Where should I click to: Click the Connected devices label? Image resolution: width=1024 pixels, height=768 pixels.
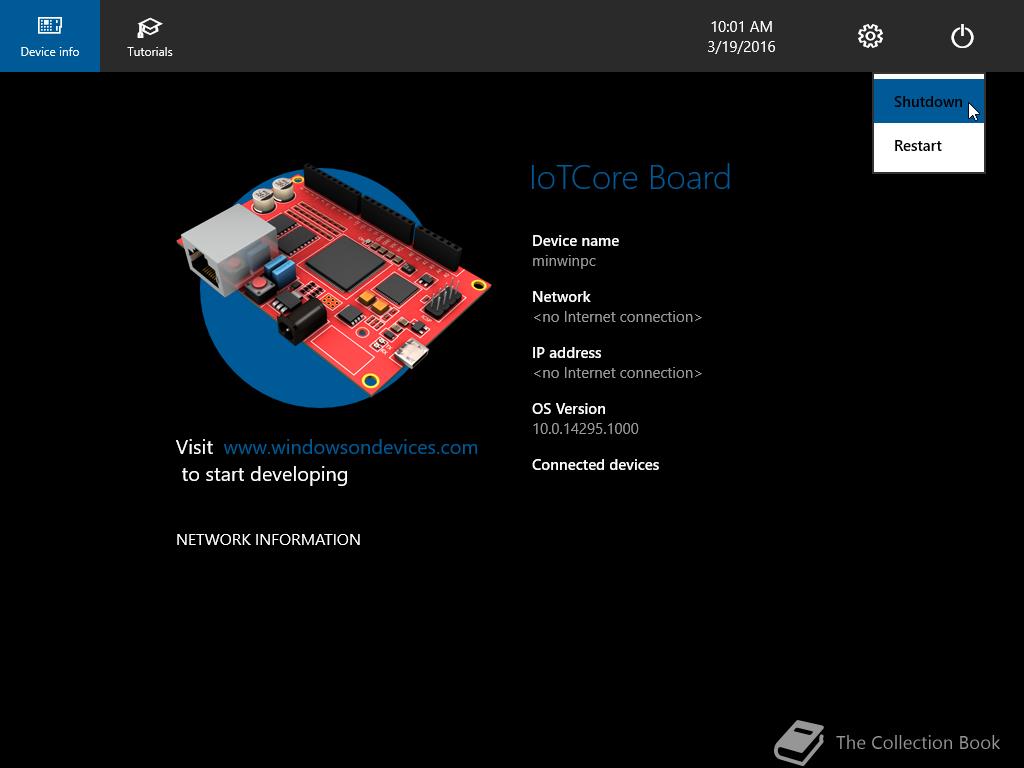pyautogui.click(x=595, y=465)
